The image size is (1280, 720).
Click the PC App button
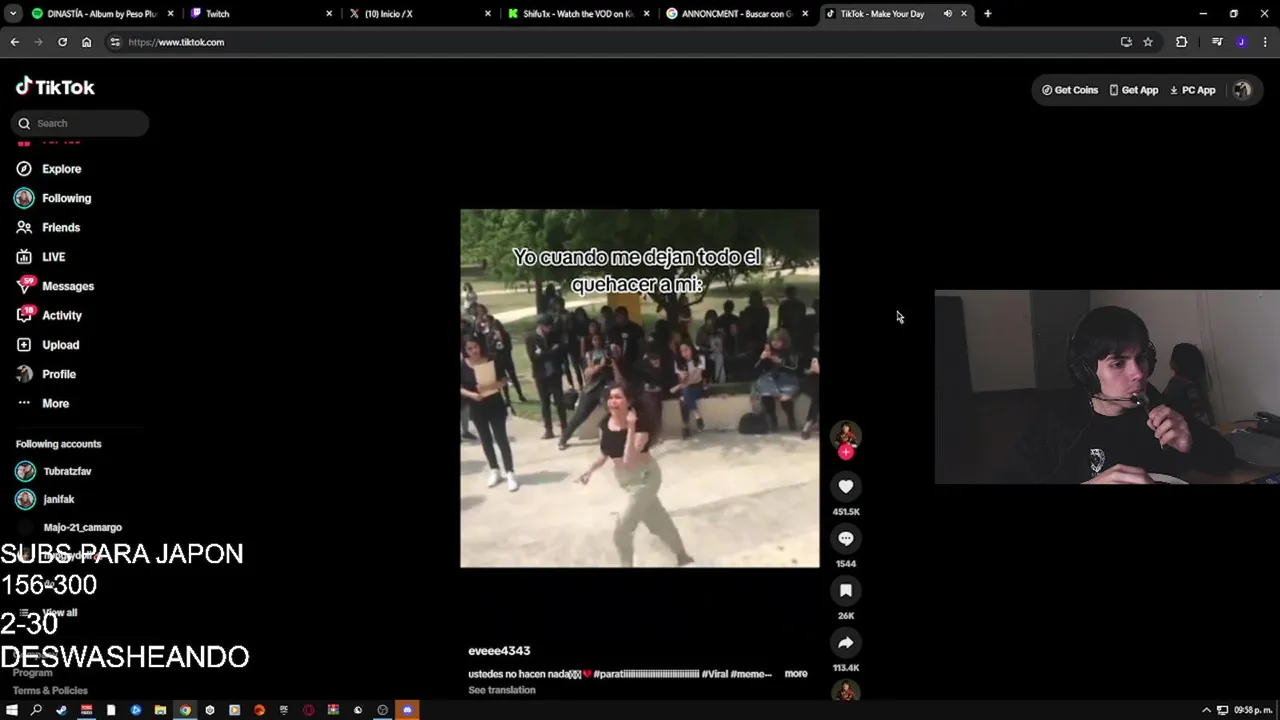point(1192,90)
